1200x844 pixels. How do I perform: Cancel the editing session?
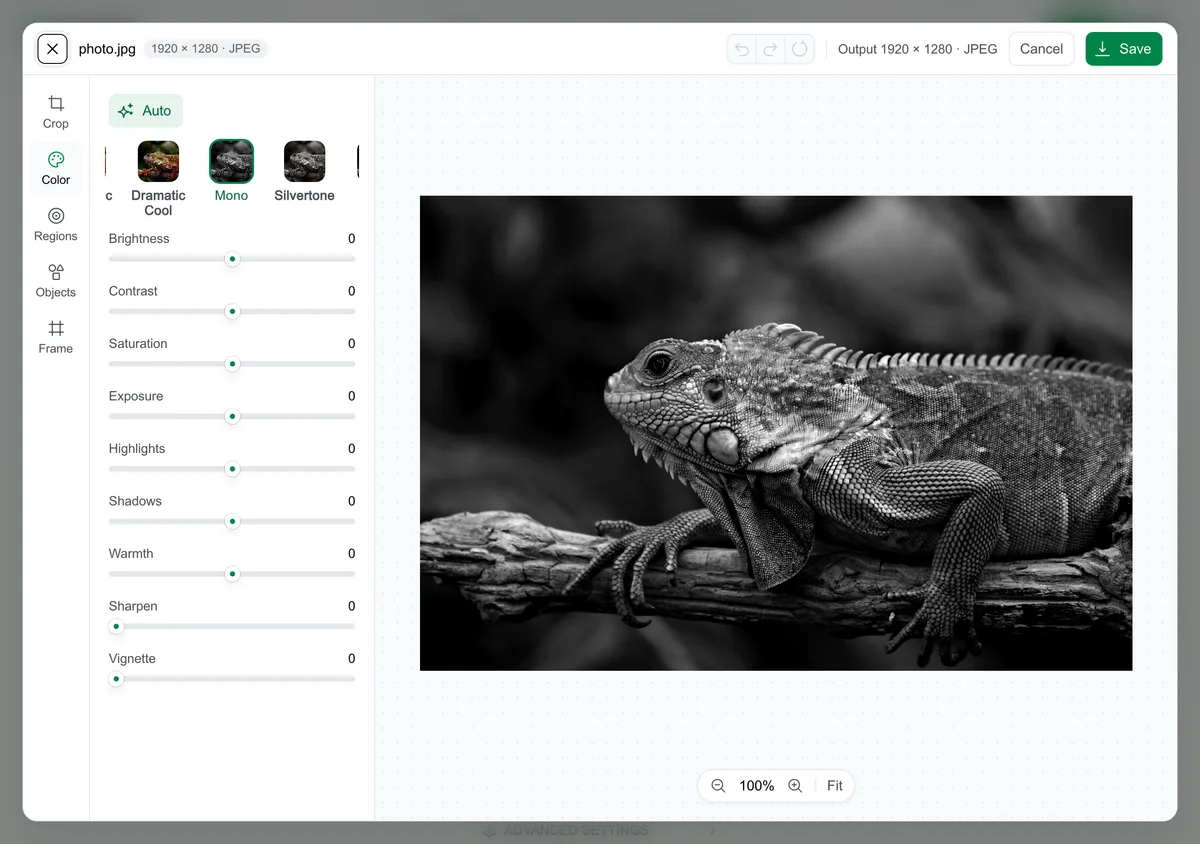(1041, 49)
